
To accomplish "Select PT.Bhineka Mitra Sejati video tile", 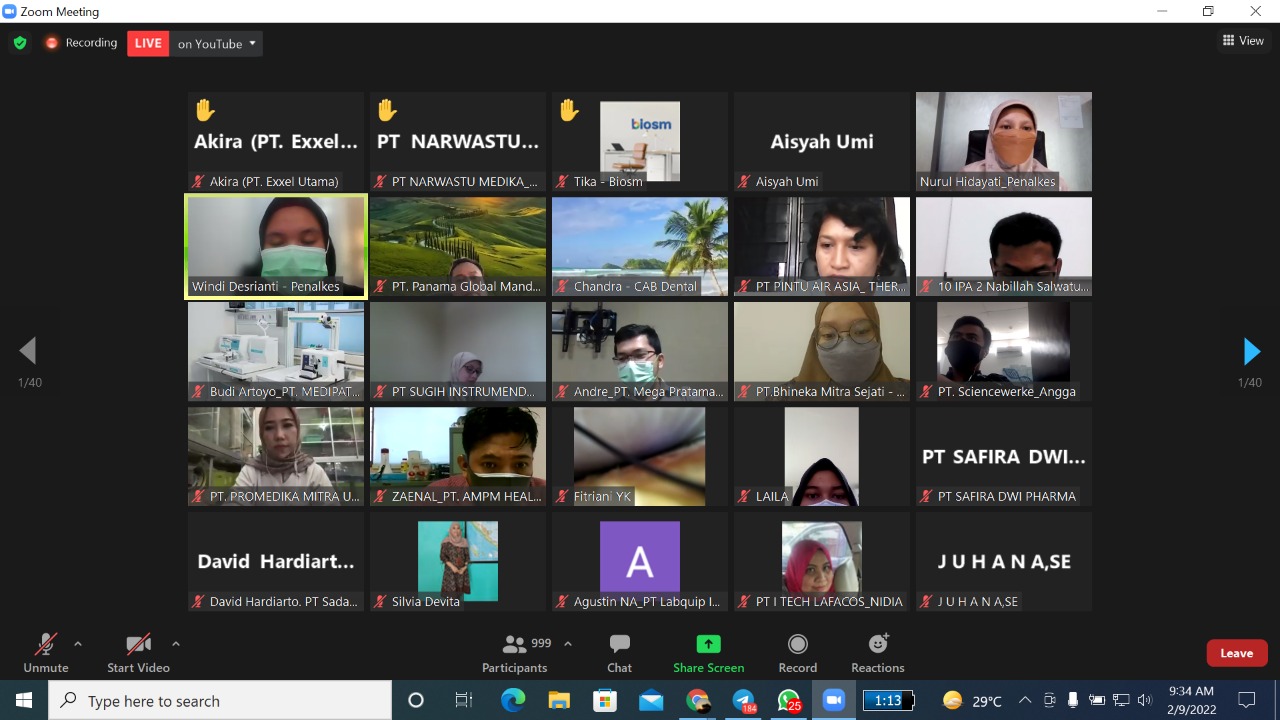I will click(822, 351).
